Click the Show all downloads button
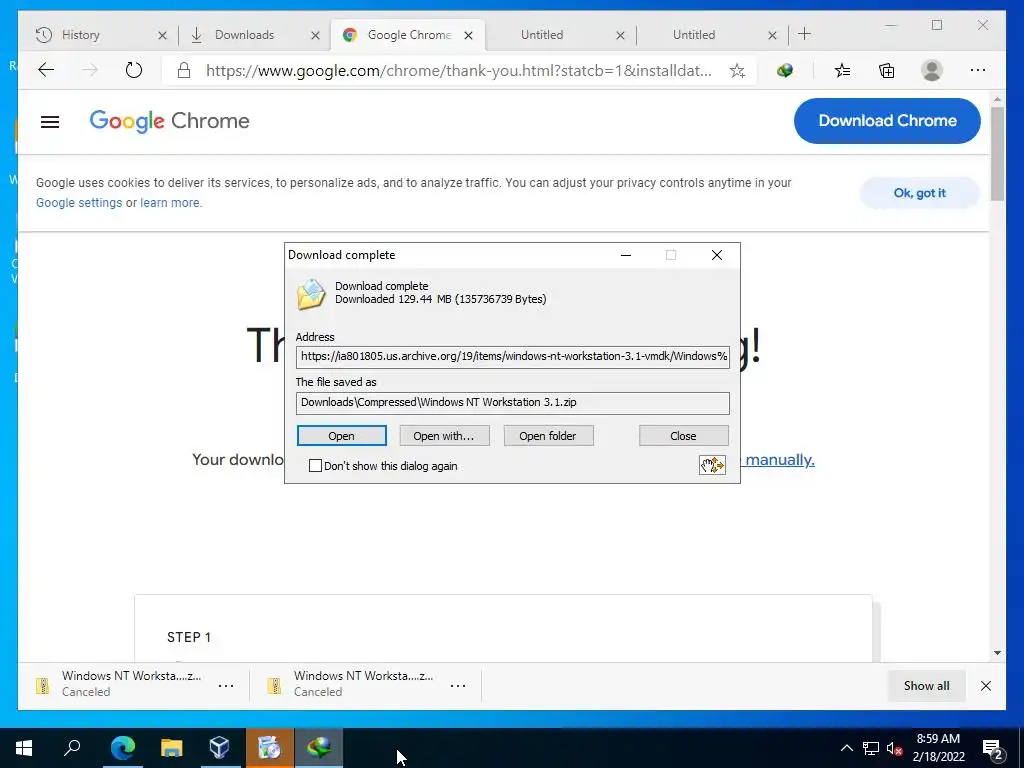1024x768 pixels. coord(926,686)
